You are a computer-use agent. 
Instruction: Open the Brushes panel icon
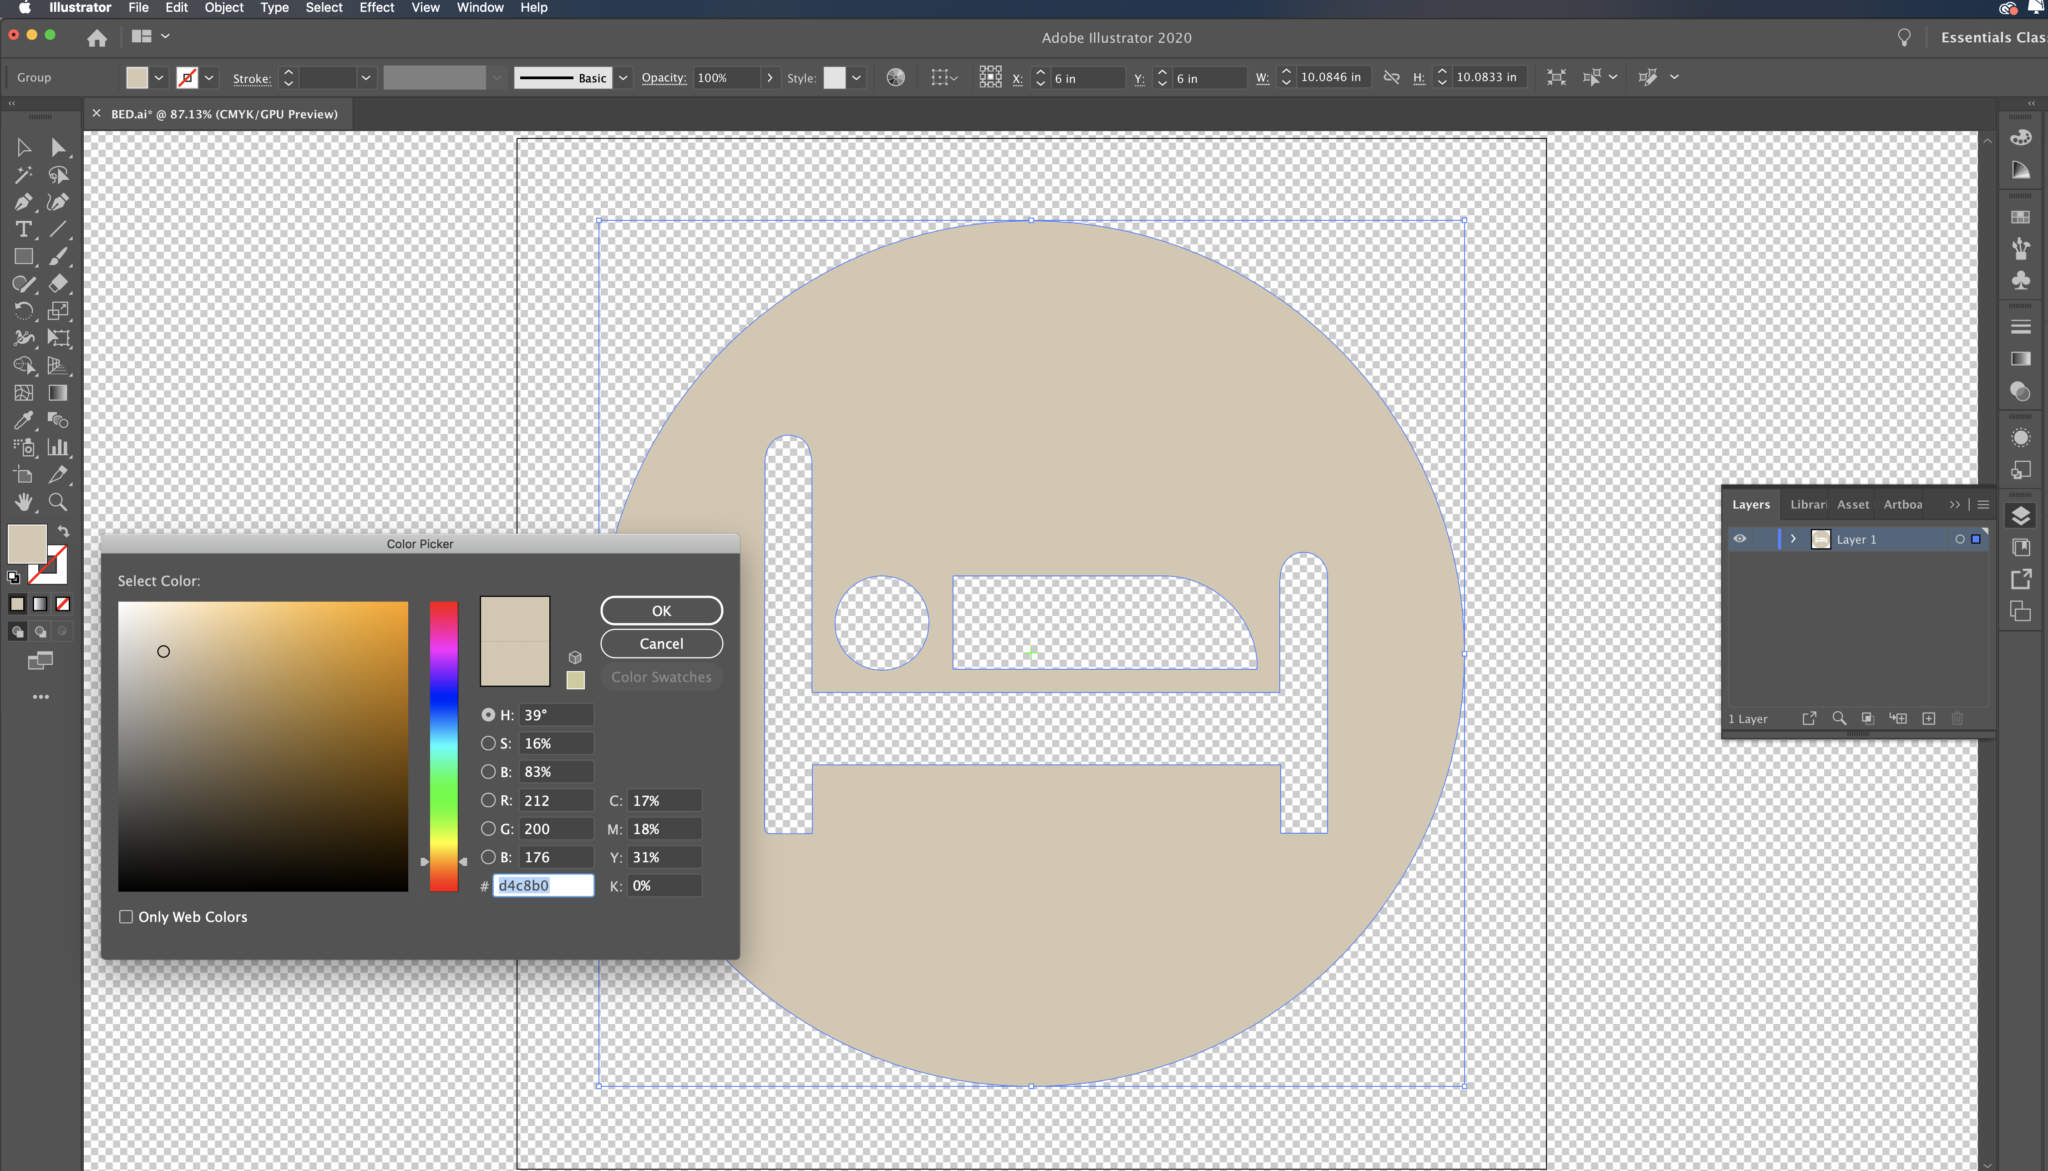[2021, 248]
